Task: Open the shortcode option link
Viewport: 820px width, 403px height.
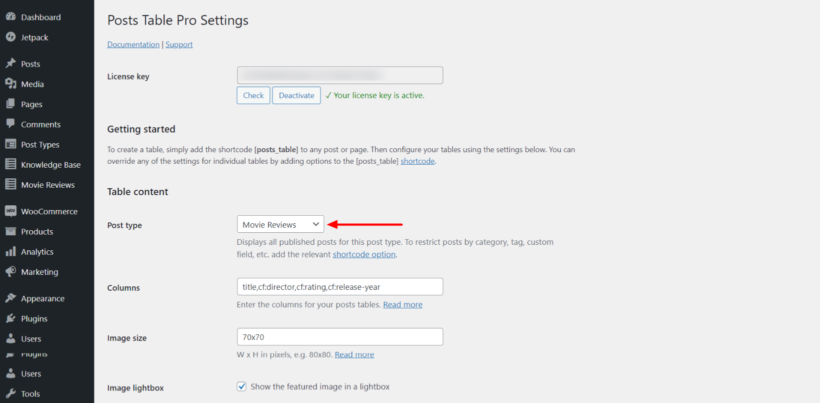Action: coord(365,255)
